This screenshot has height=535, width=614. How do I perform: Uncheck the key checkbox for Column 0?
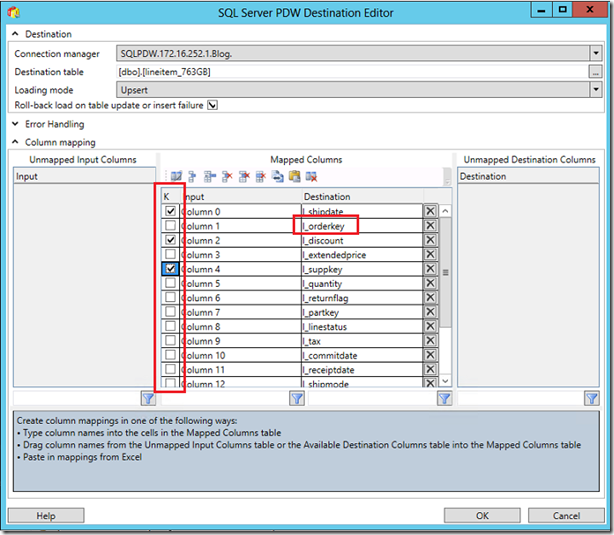170,212
